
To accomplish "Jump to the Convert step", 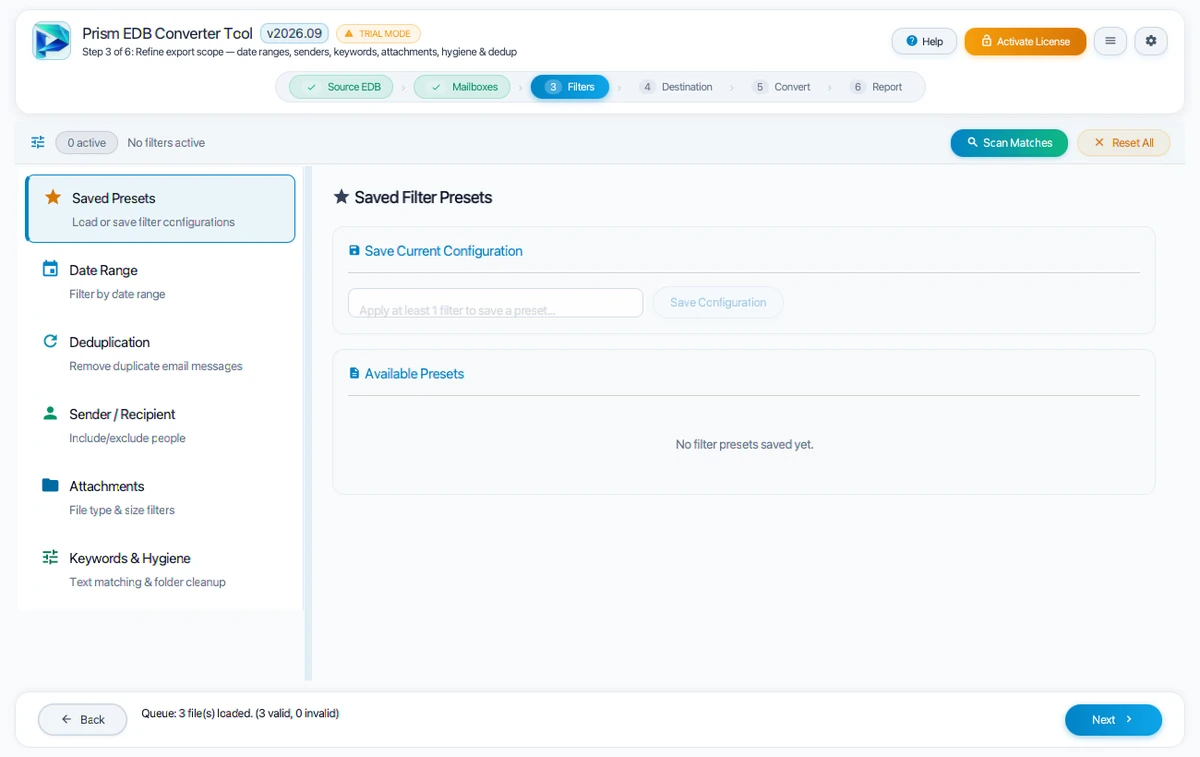I will [x=781, y=87].
